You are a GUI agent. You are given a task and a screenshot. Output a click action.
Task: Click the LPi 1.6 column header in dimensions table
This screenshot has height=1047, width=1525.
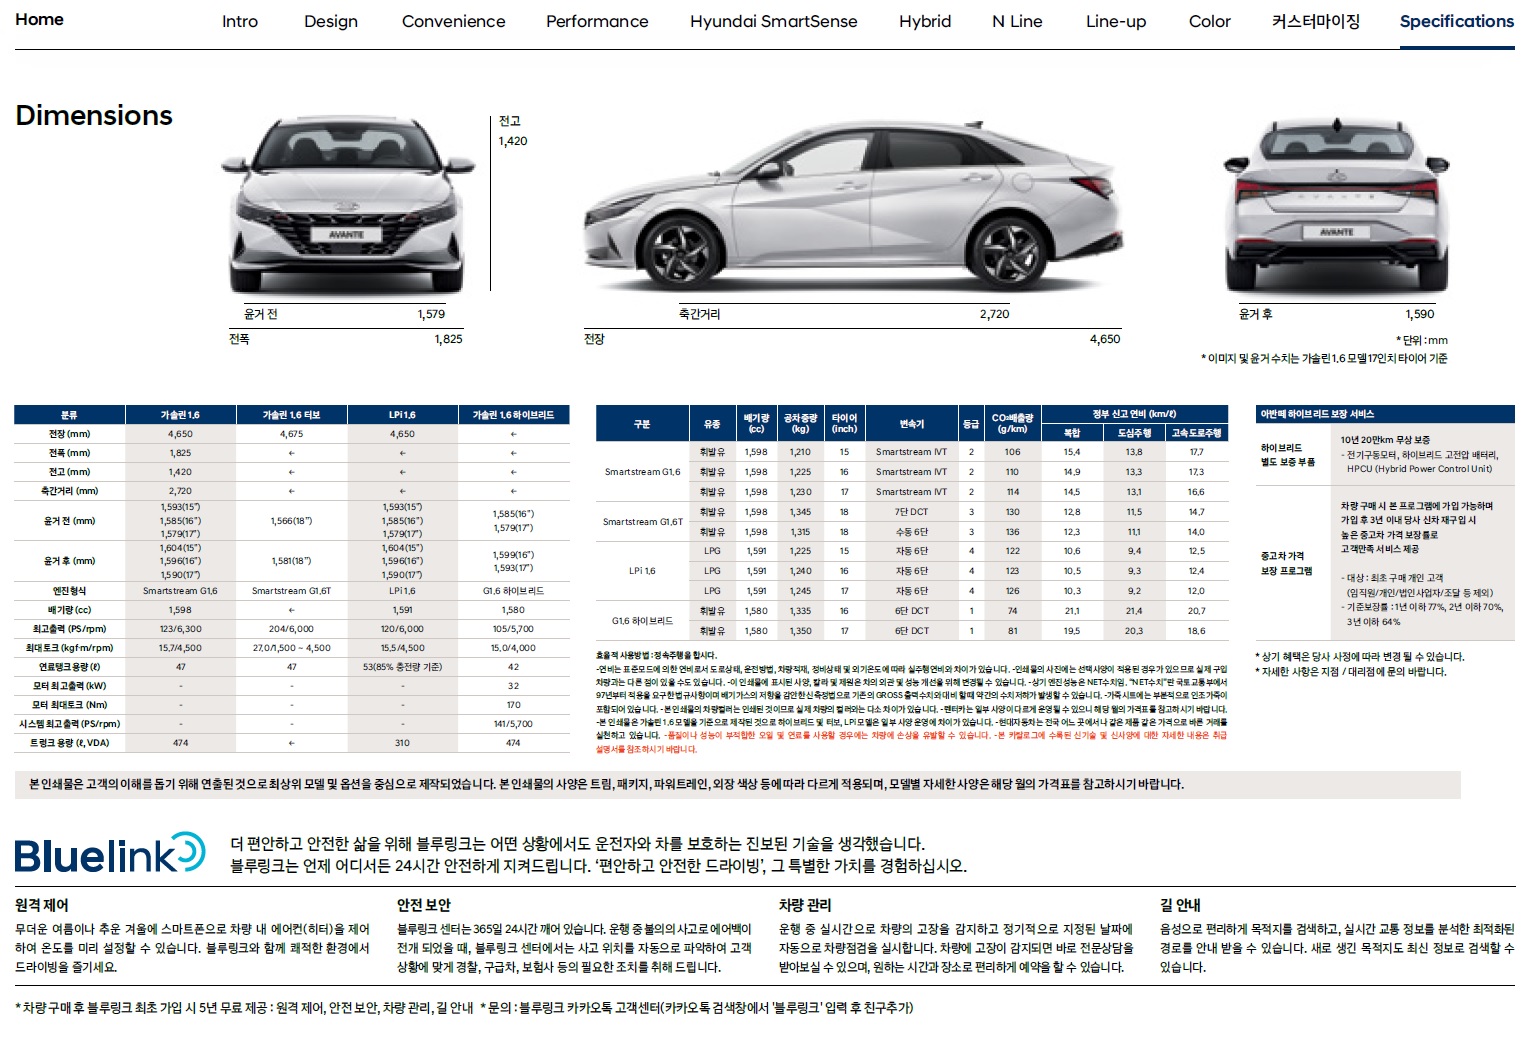[x=402, y=415]
